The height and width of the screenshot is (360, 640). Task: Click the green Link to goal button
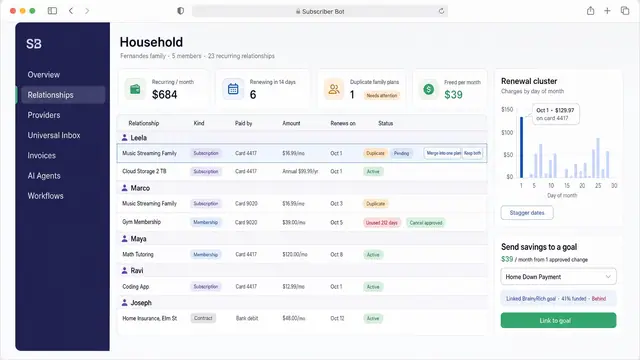558,320
